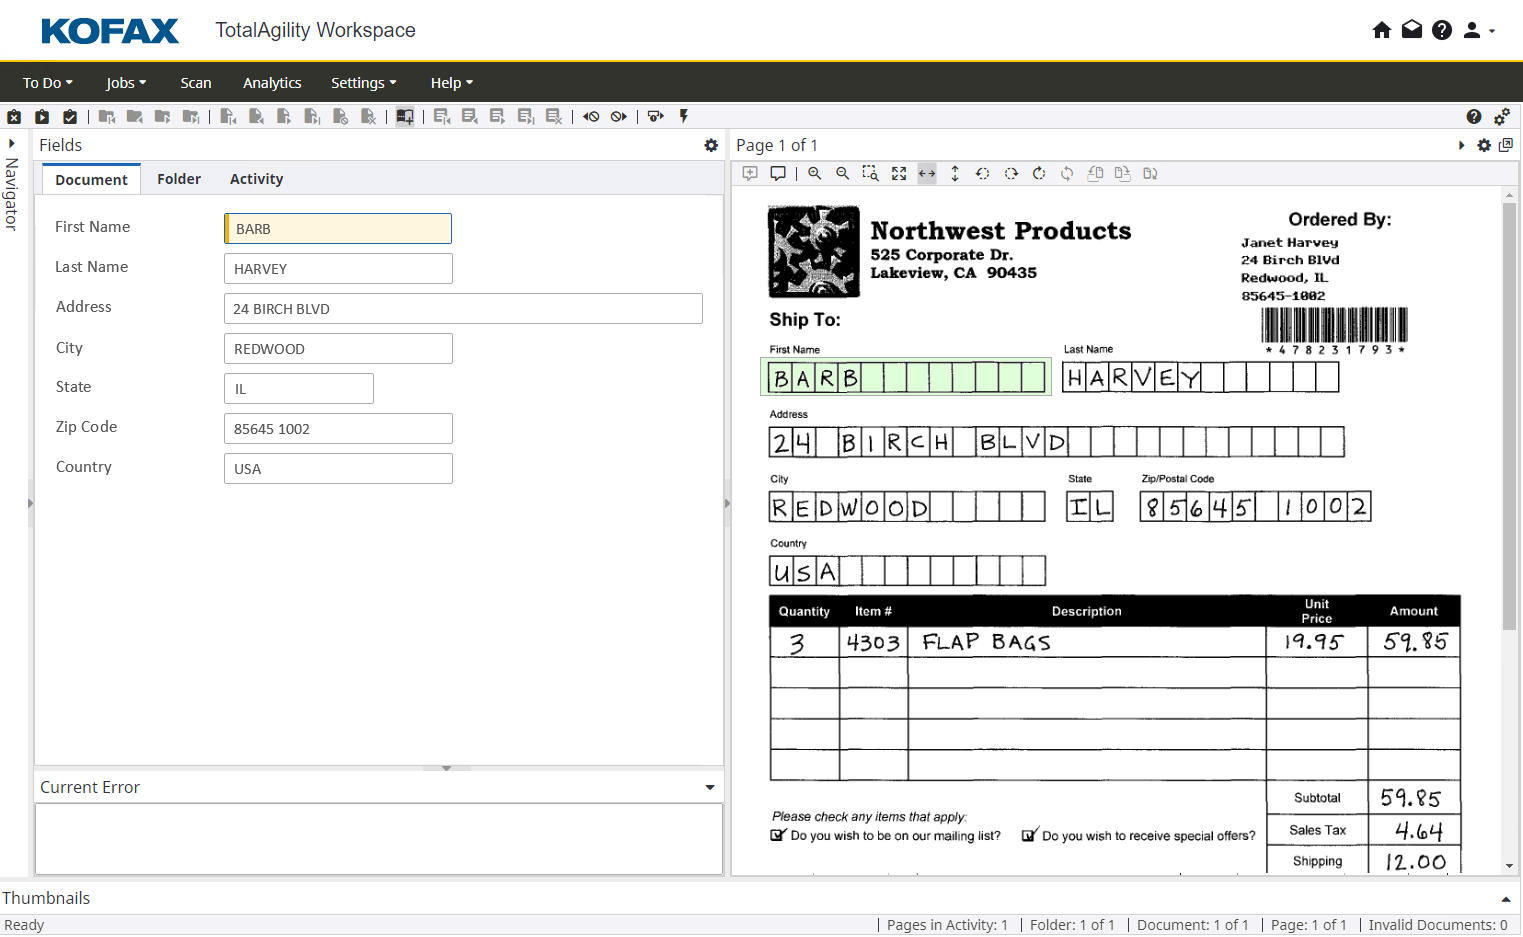The image size is (1523, 937).
Task: Open the Fields panel gear settings
Action: click(711, 146)
